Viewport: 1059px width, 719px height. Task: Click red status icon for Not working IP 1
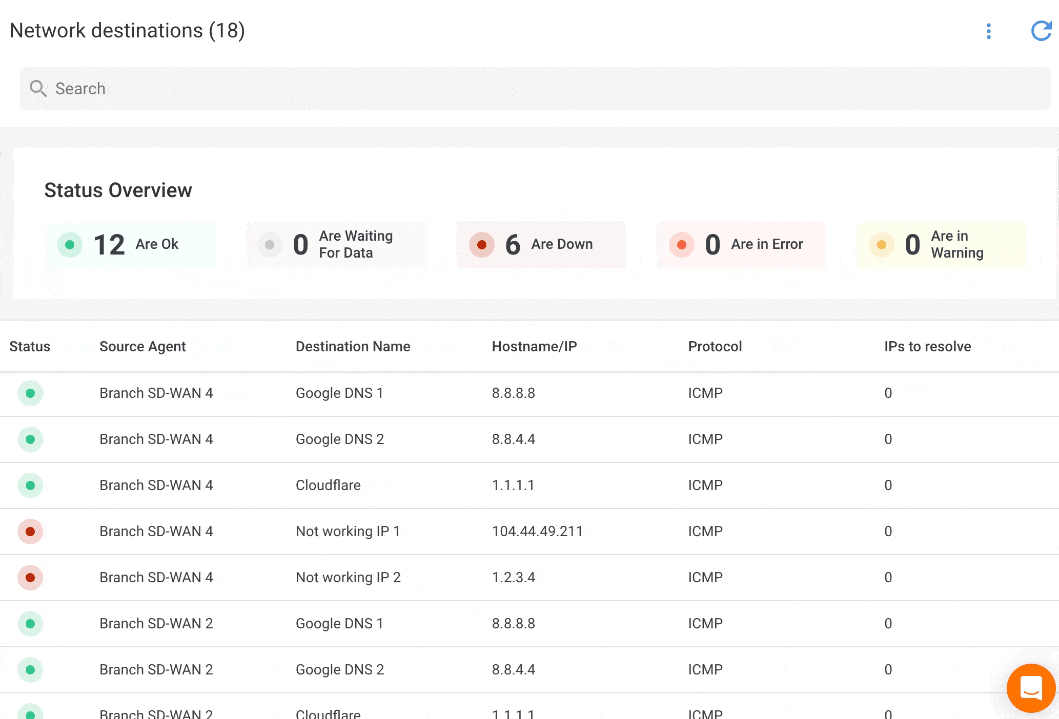(30, 532)
